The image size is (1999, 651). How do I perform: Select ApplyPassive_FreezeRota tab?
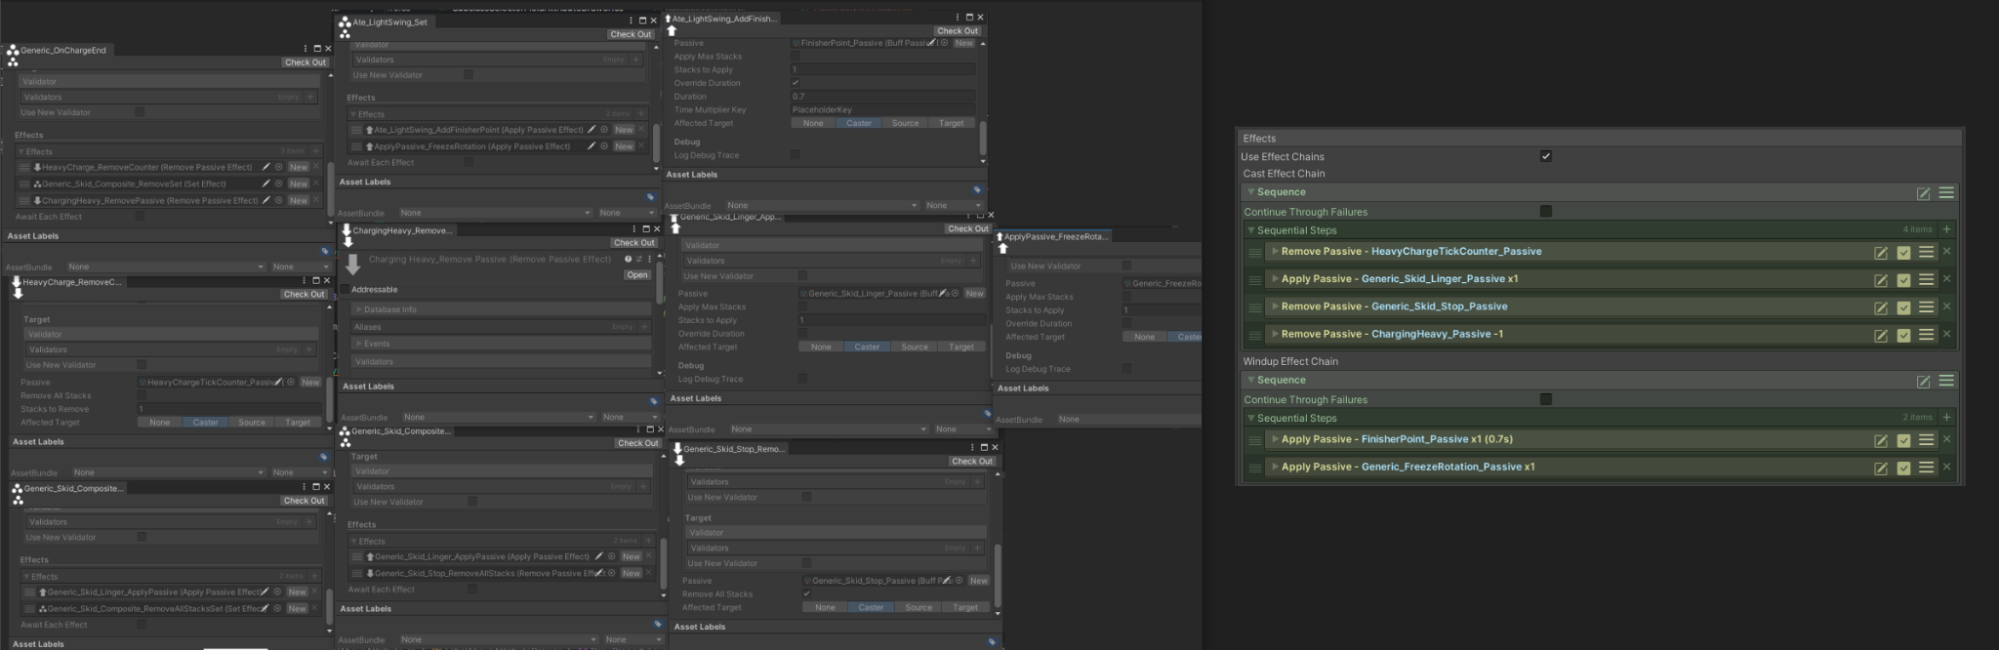pos(1054,237)
